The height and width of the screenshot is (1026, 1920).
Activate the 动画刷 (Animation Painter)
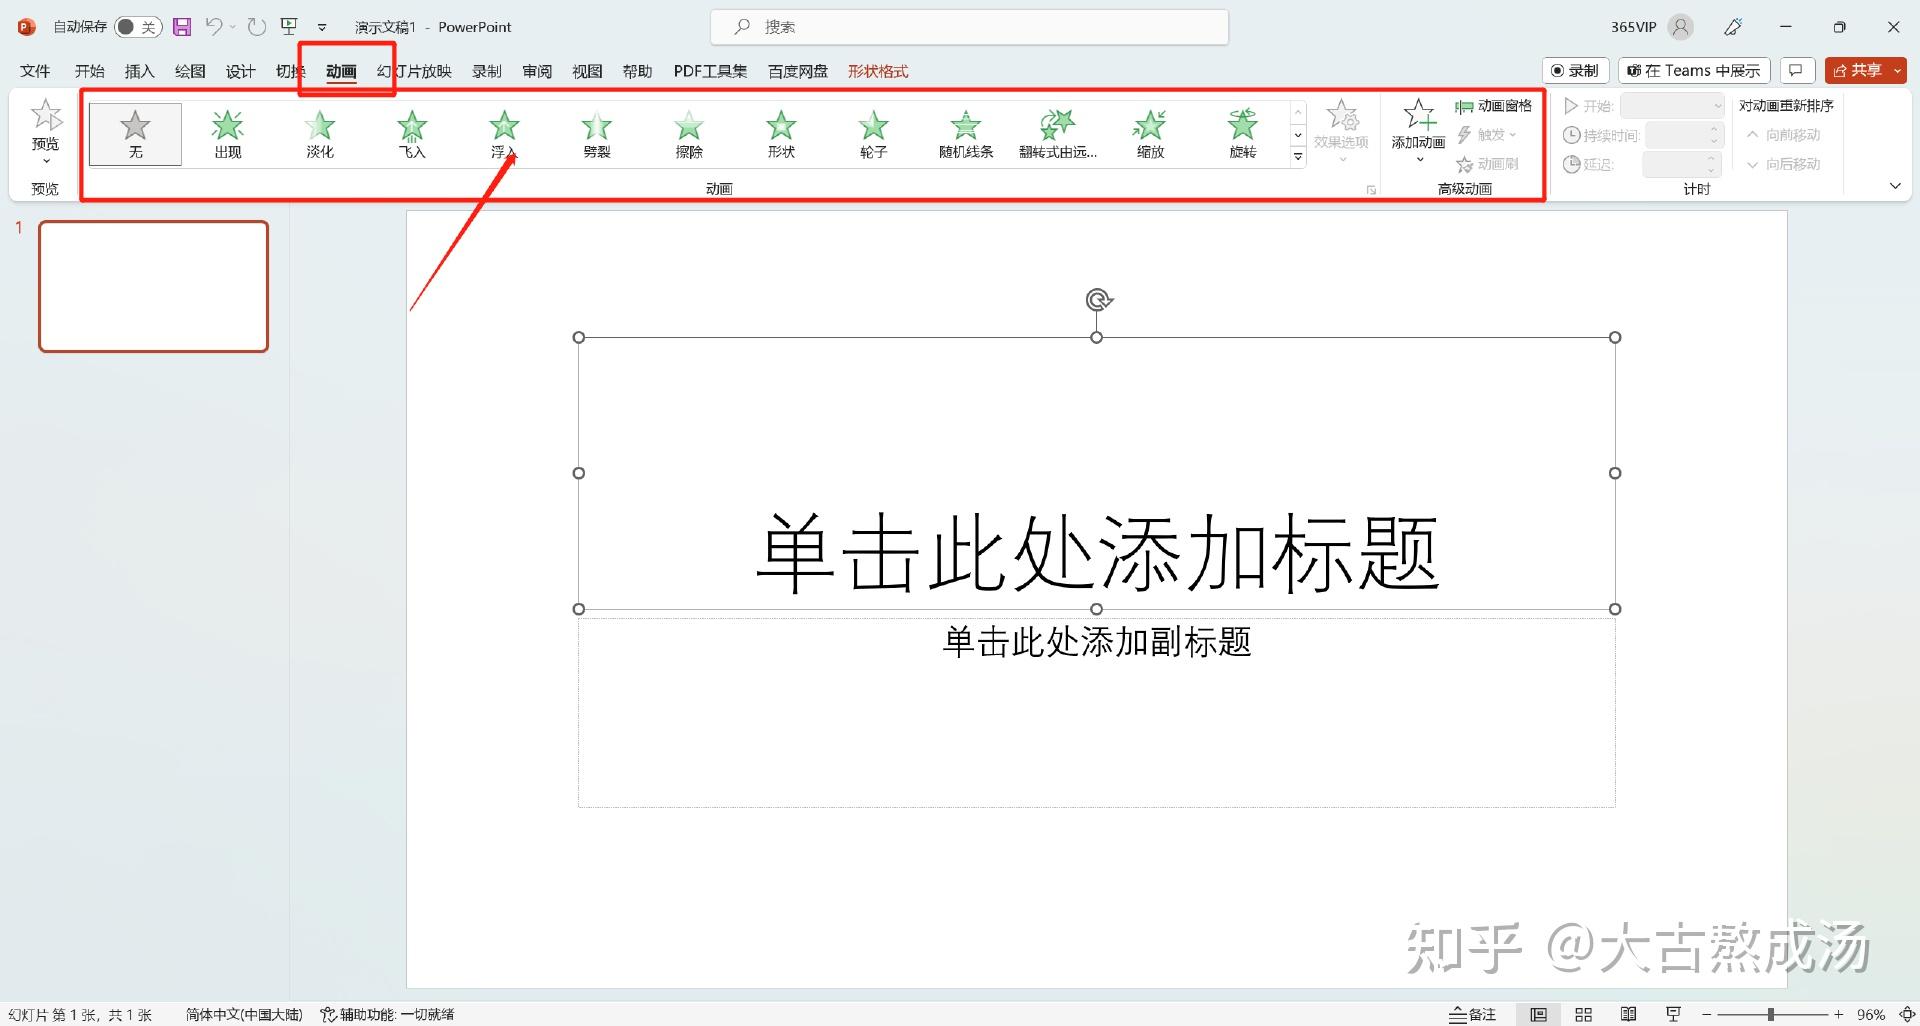[x=1488, y=164]
